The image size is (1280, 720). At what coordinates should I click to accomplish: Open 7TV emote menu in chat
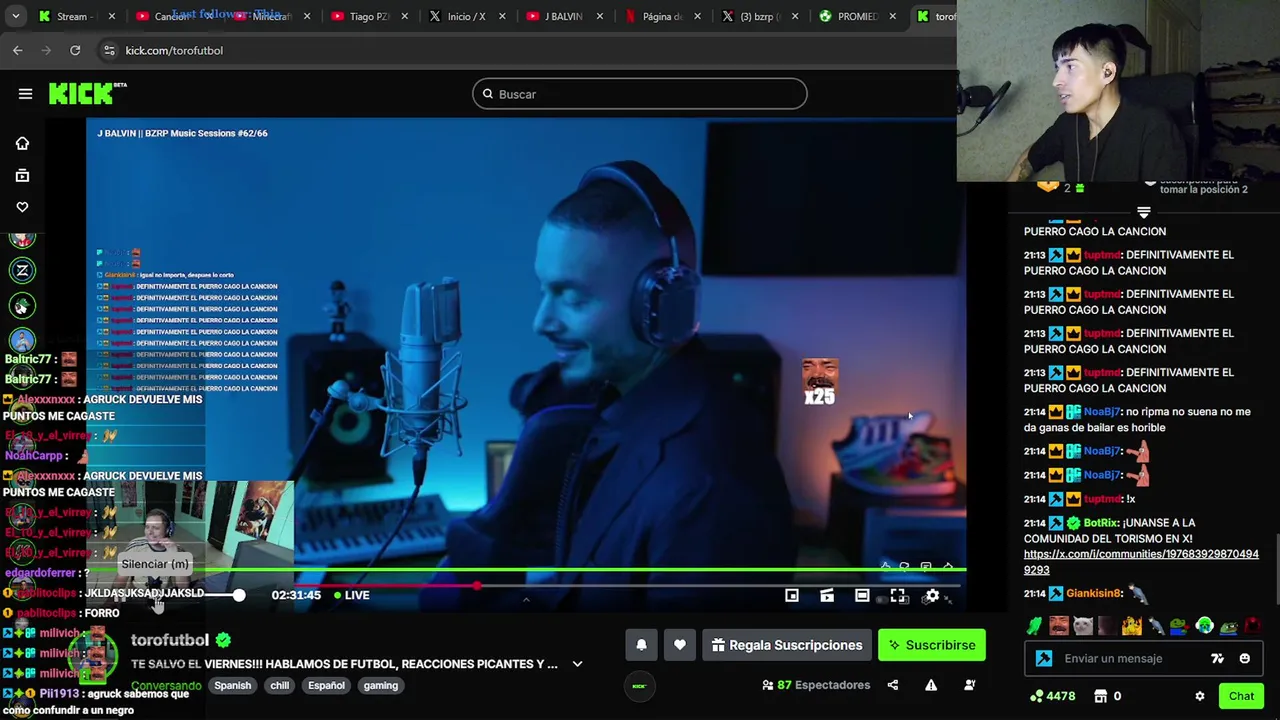(1217, 658)
